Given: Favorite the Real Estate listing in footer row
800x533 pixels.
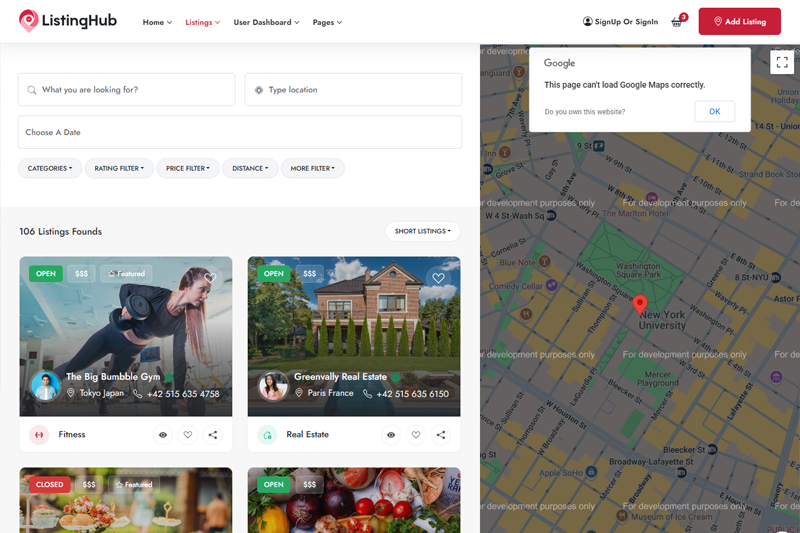Looking at the screenshot, I should click(416, 435).
